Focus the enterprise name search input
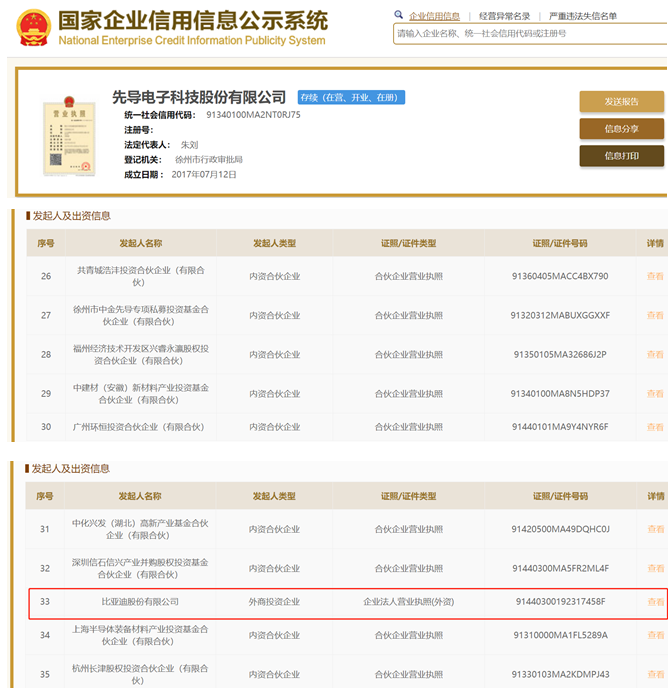 click(x=530, y=33)
